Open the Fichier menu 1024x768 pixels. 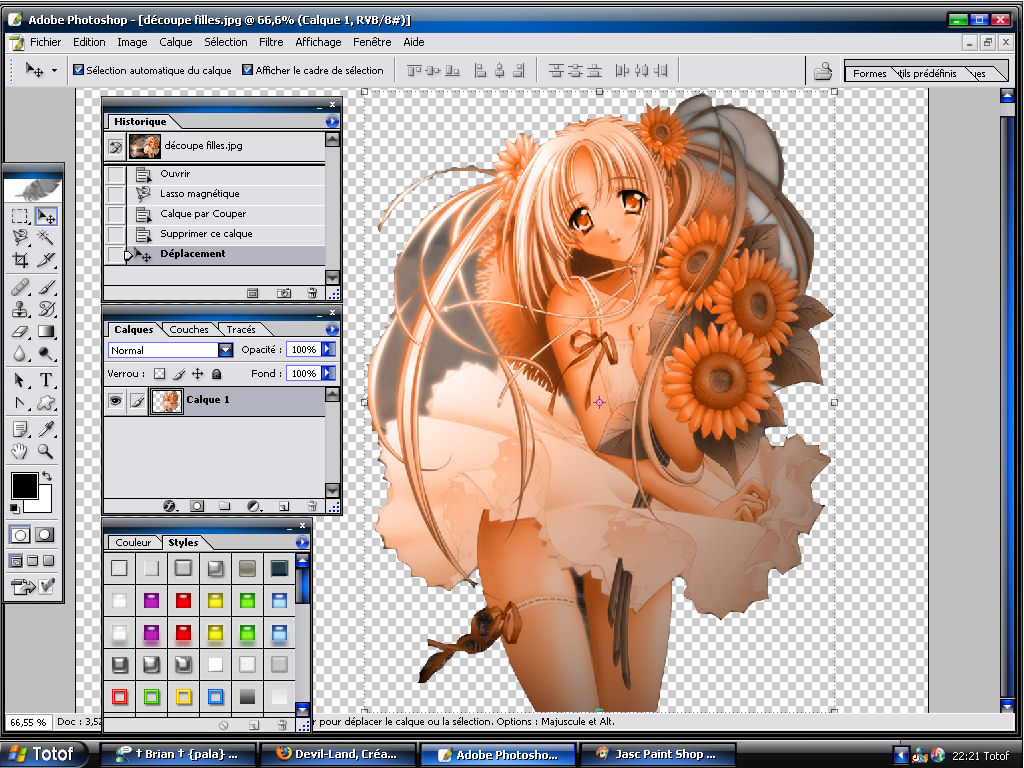tap(45, 42)
